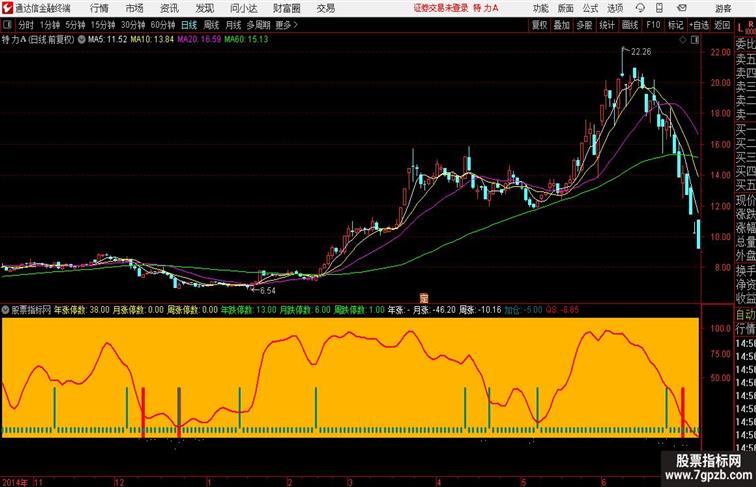Click the 多股 toolbar button
Viewport: 756px width, 487px height.
coord(584,25)
